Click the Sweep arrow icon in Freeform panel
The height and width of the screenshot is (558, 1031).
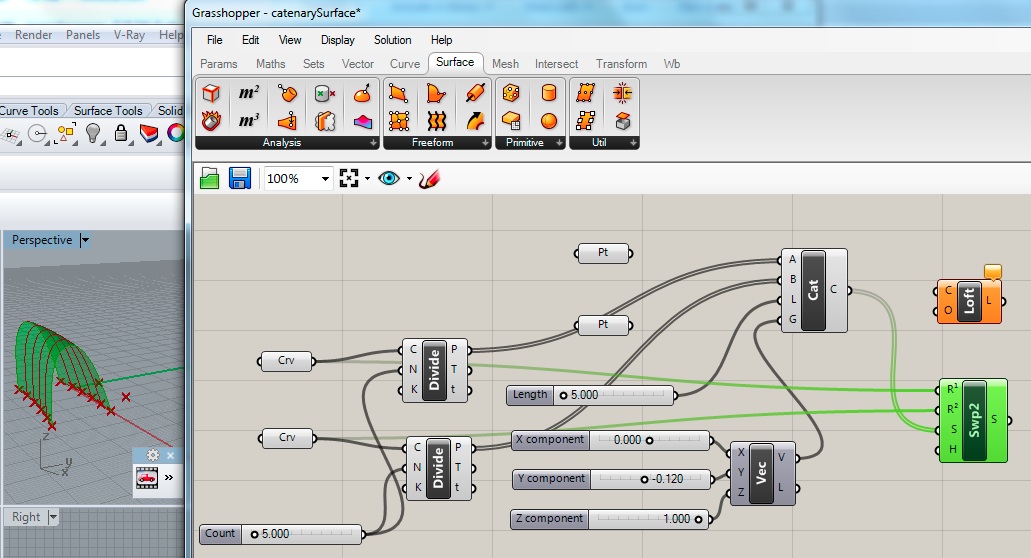click(475, 120)
